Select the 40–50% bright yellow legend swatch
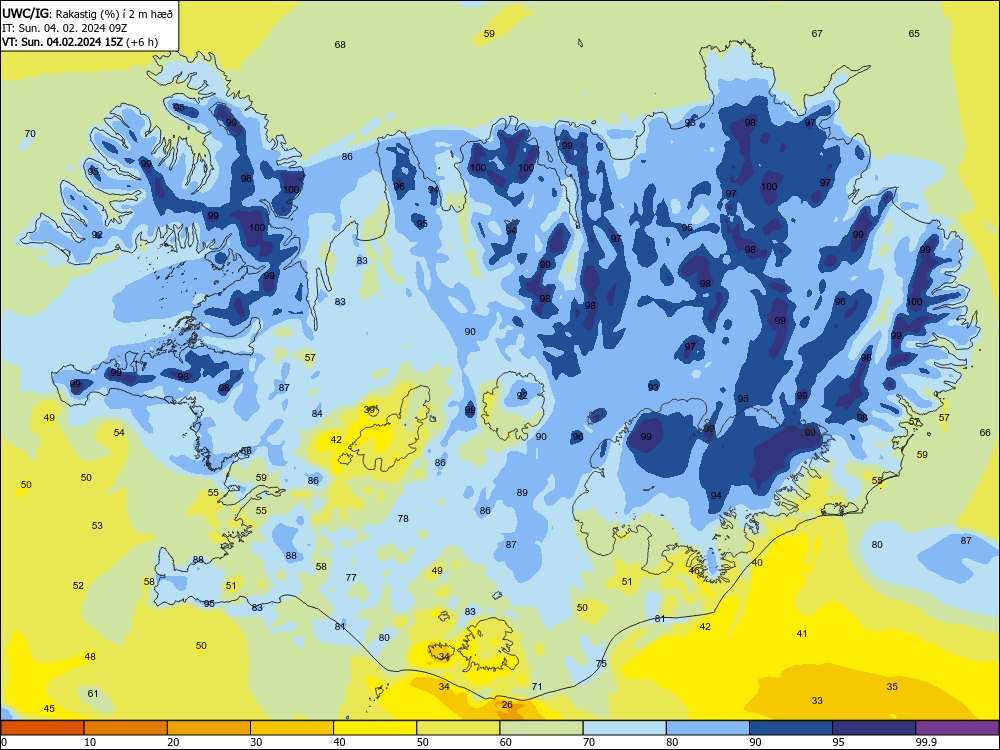This screenshot has height=750, width=1000. tap(375, 728)
